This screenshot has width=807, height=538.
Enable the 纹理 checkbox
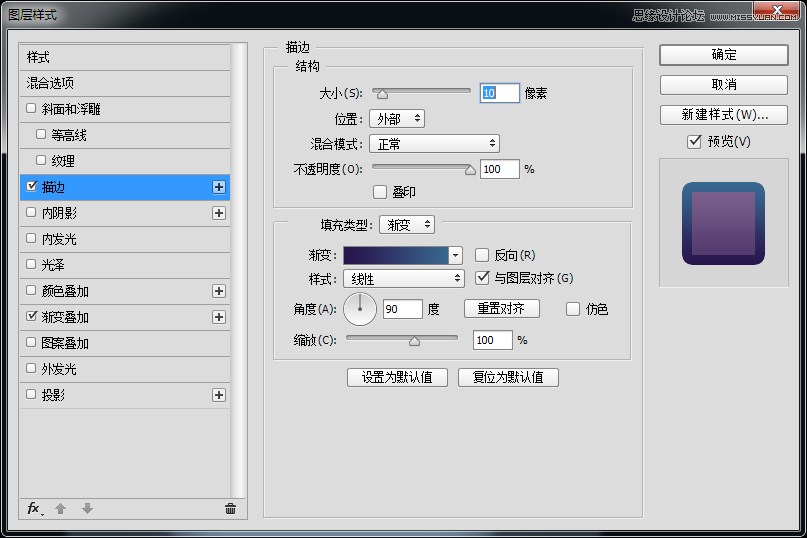click(41, 160)
